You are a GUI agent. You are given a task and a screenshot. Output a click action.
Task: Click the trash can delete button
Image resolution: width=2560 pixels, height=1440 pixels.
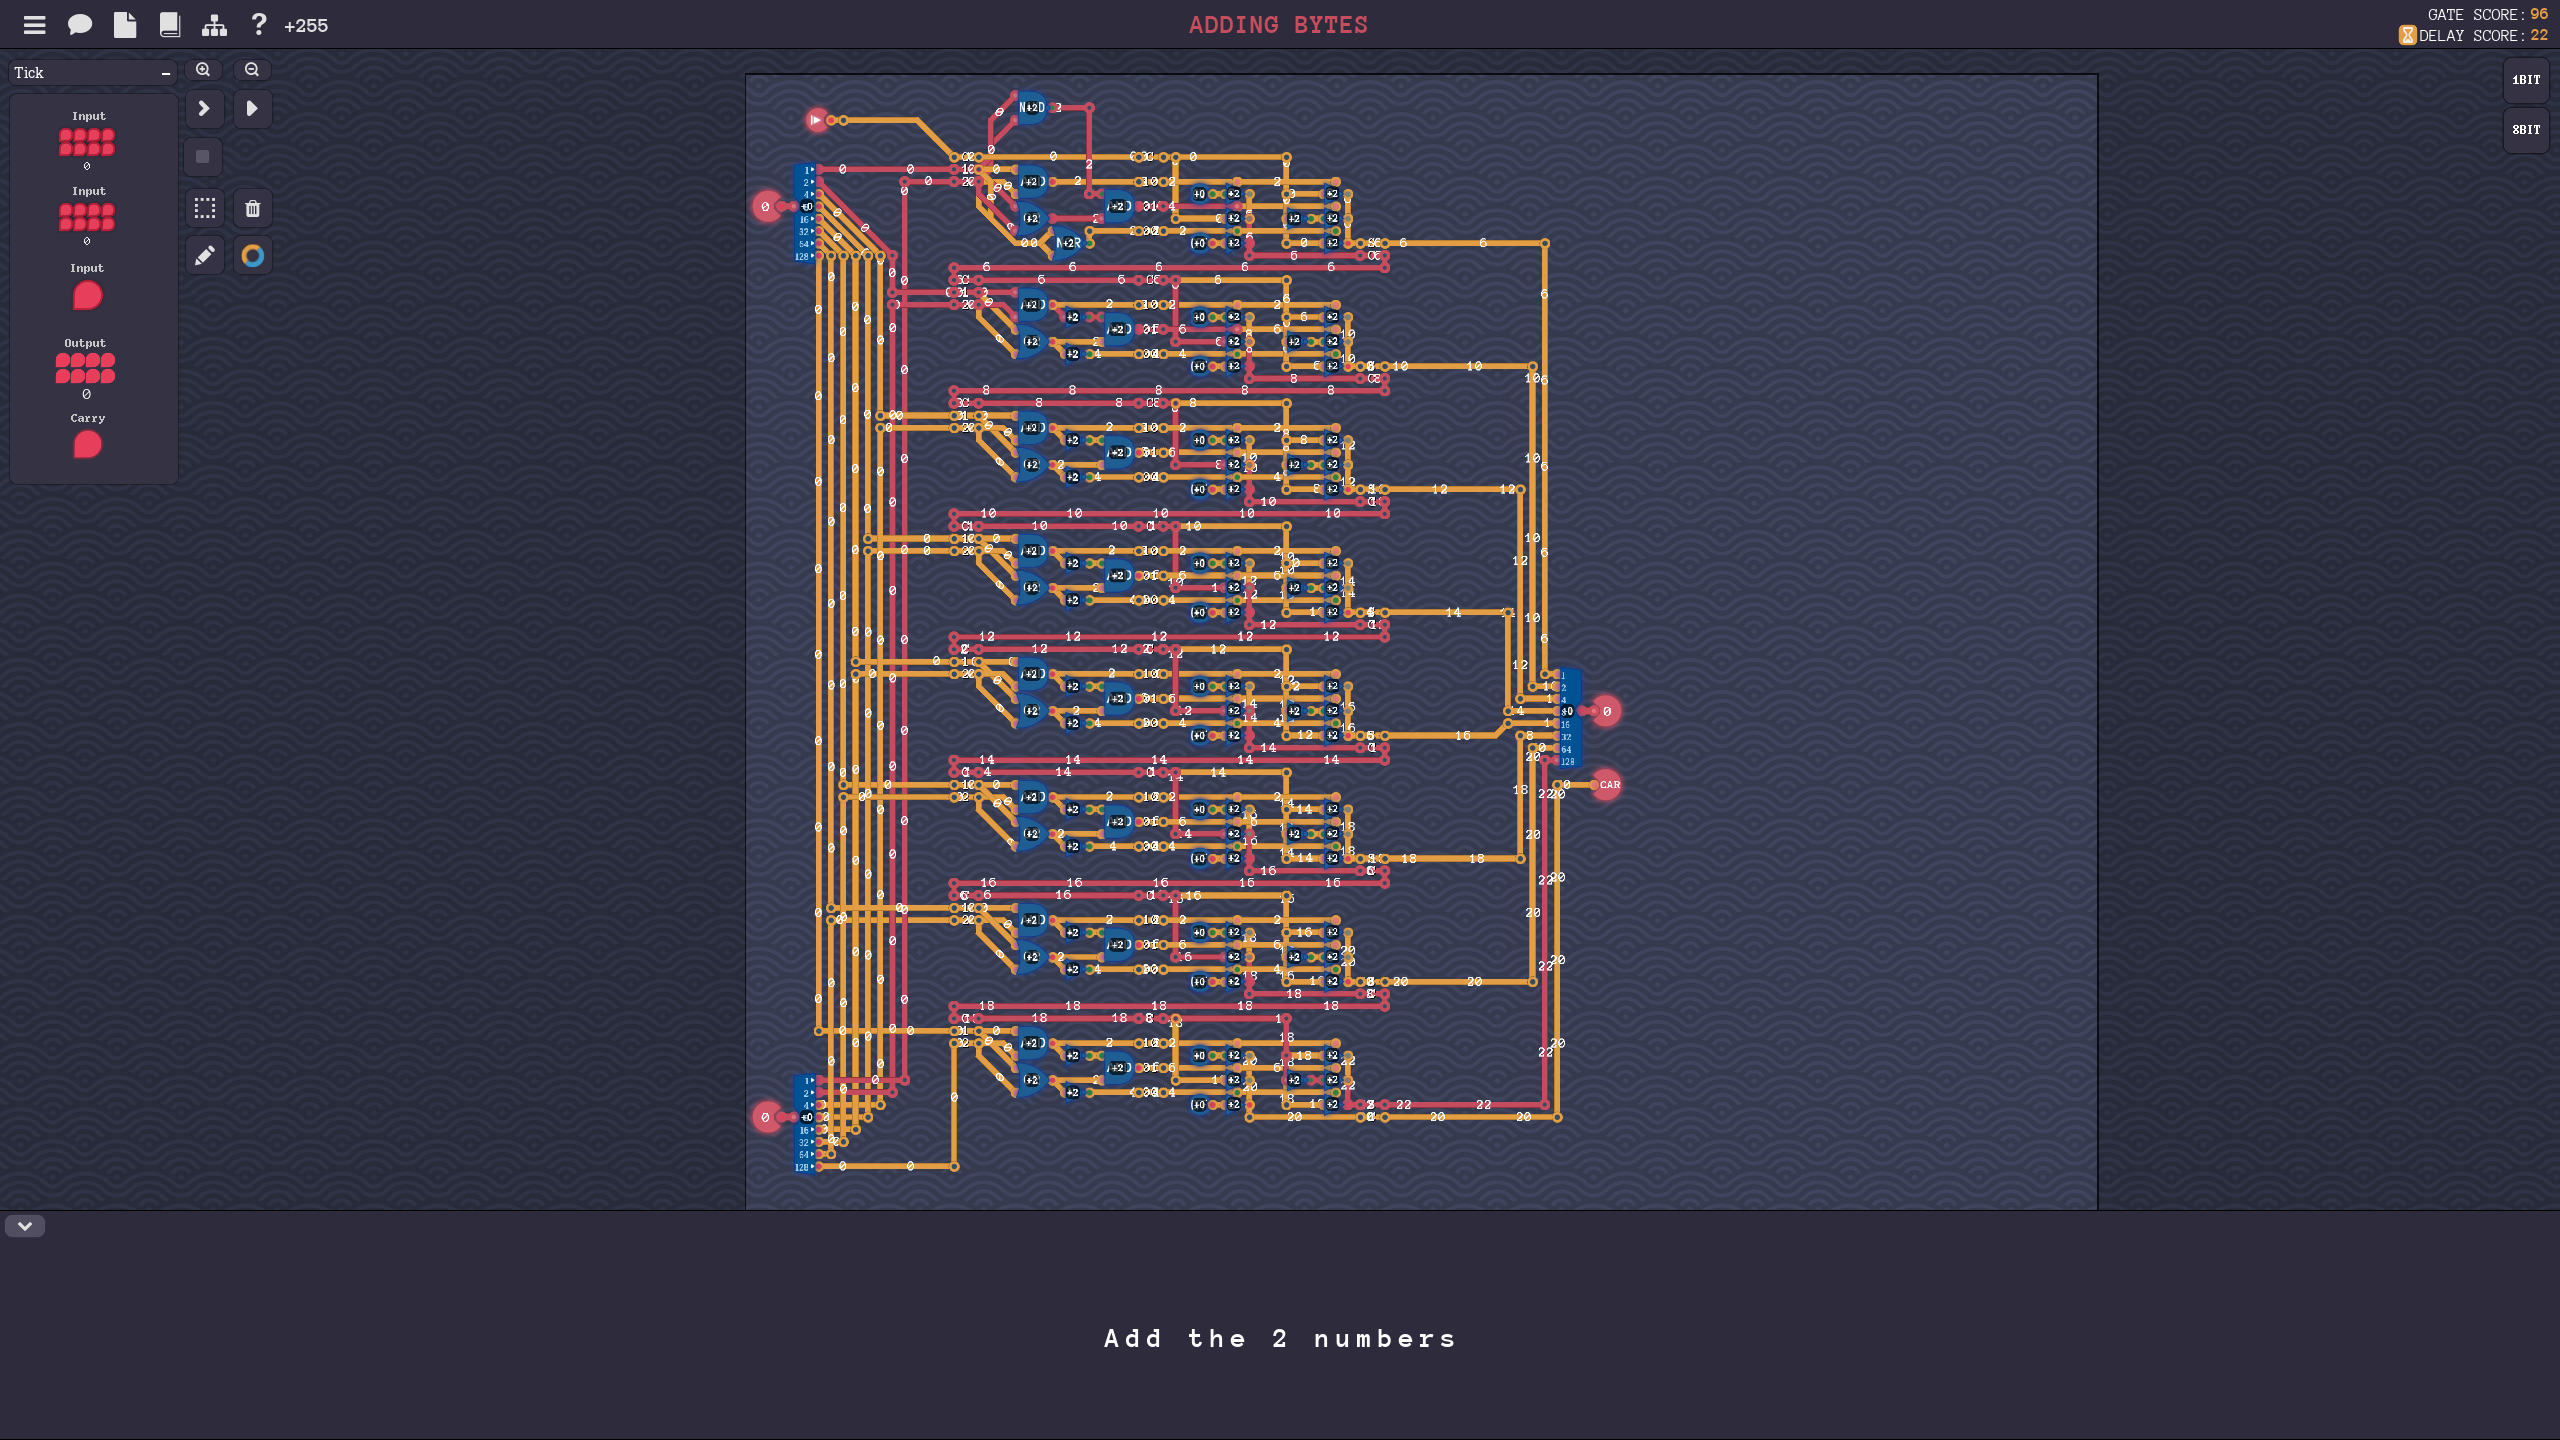(253, 208)
